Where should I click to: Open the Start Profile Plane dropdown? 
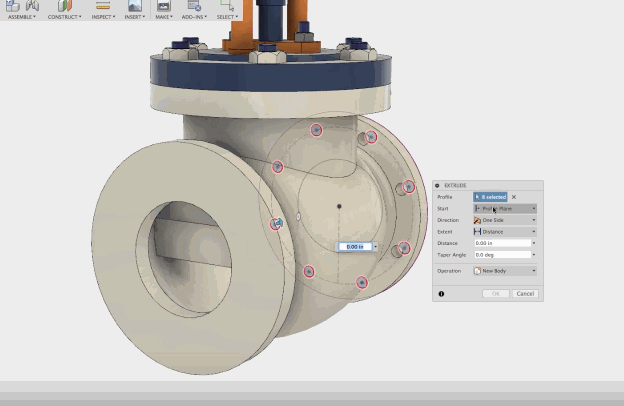pos(505,209)
